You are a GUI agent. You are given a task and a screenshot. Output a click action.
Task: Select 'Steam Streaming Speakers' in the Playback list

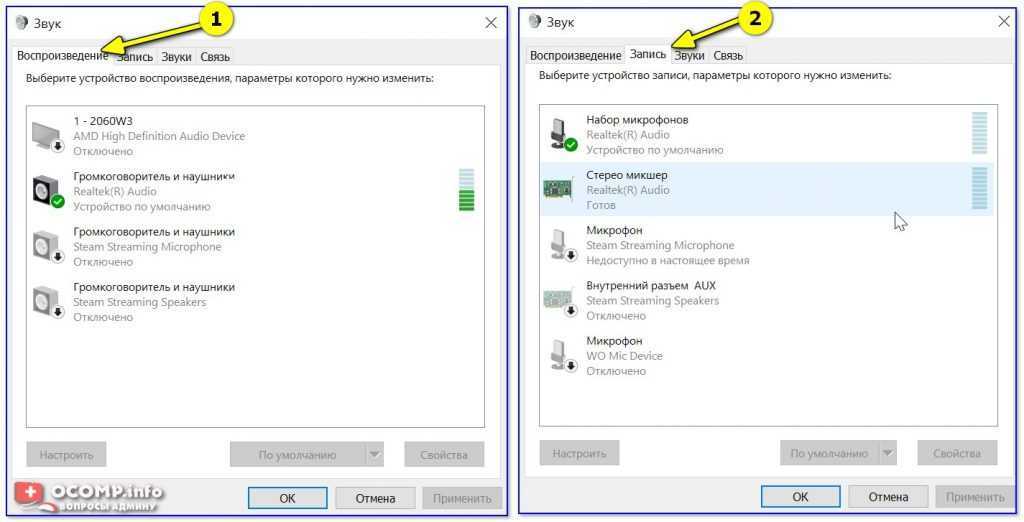click(x=140, y=302)
